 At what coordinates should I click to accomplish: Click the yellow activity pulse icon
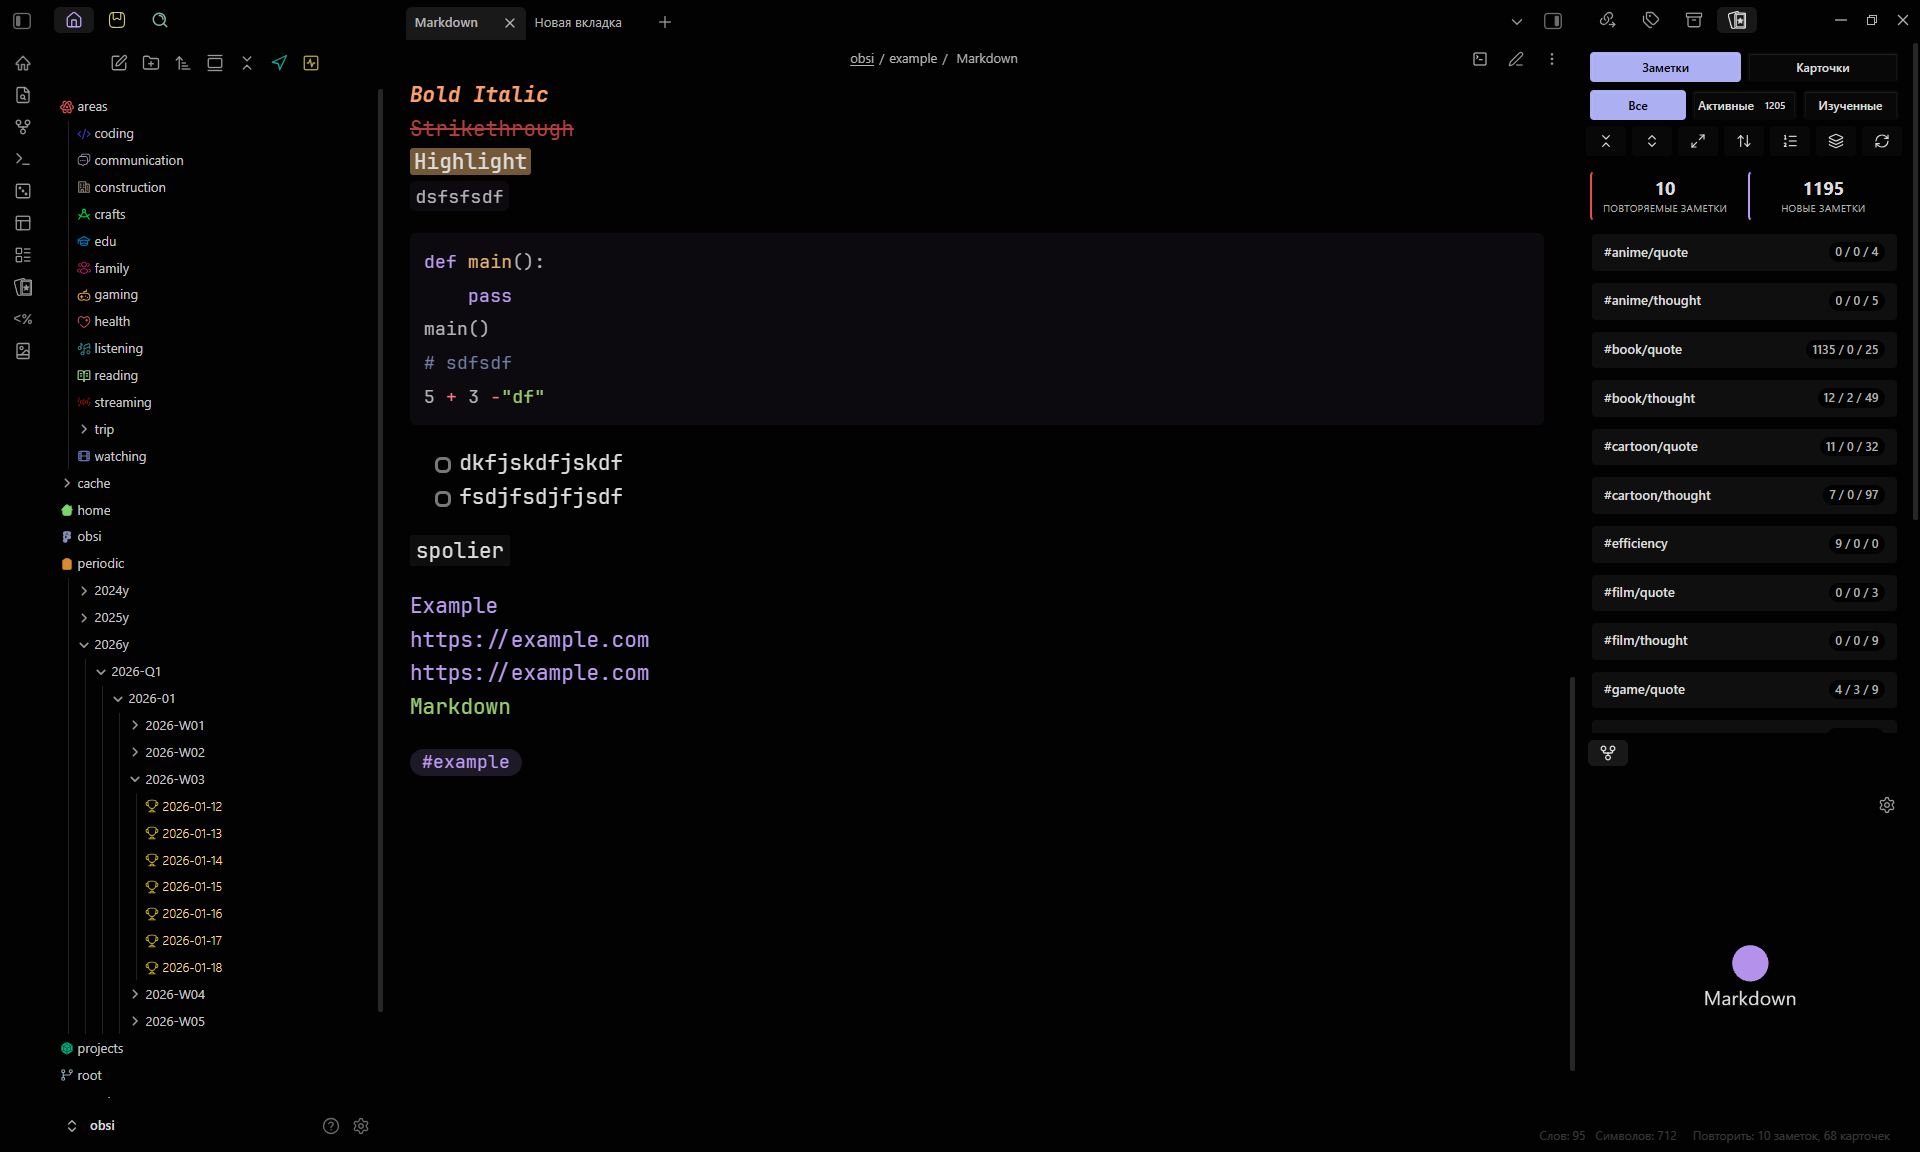[311, 63]
